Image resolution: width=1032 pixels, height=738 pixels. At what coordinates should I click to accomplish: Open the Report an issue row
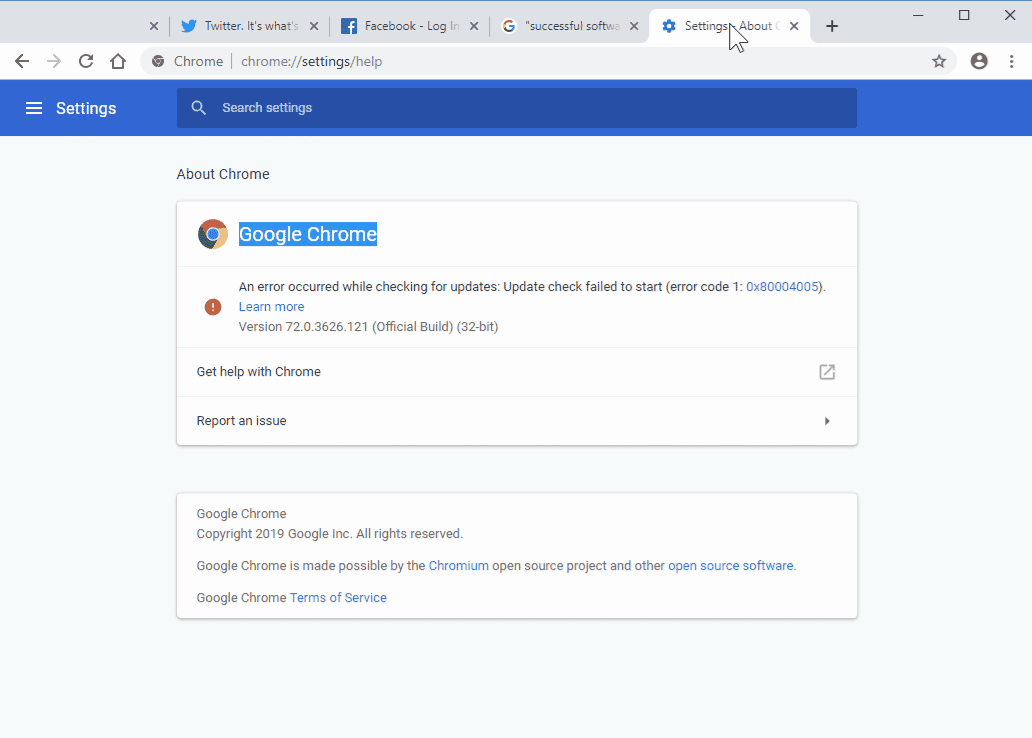517,421
